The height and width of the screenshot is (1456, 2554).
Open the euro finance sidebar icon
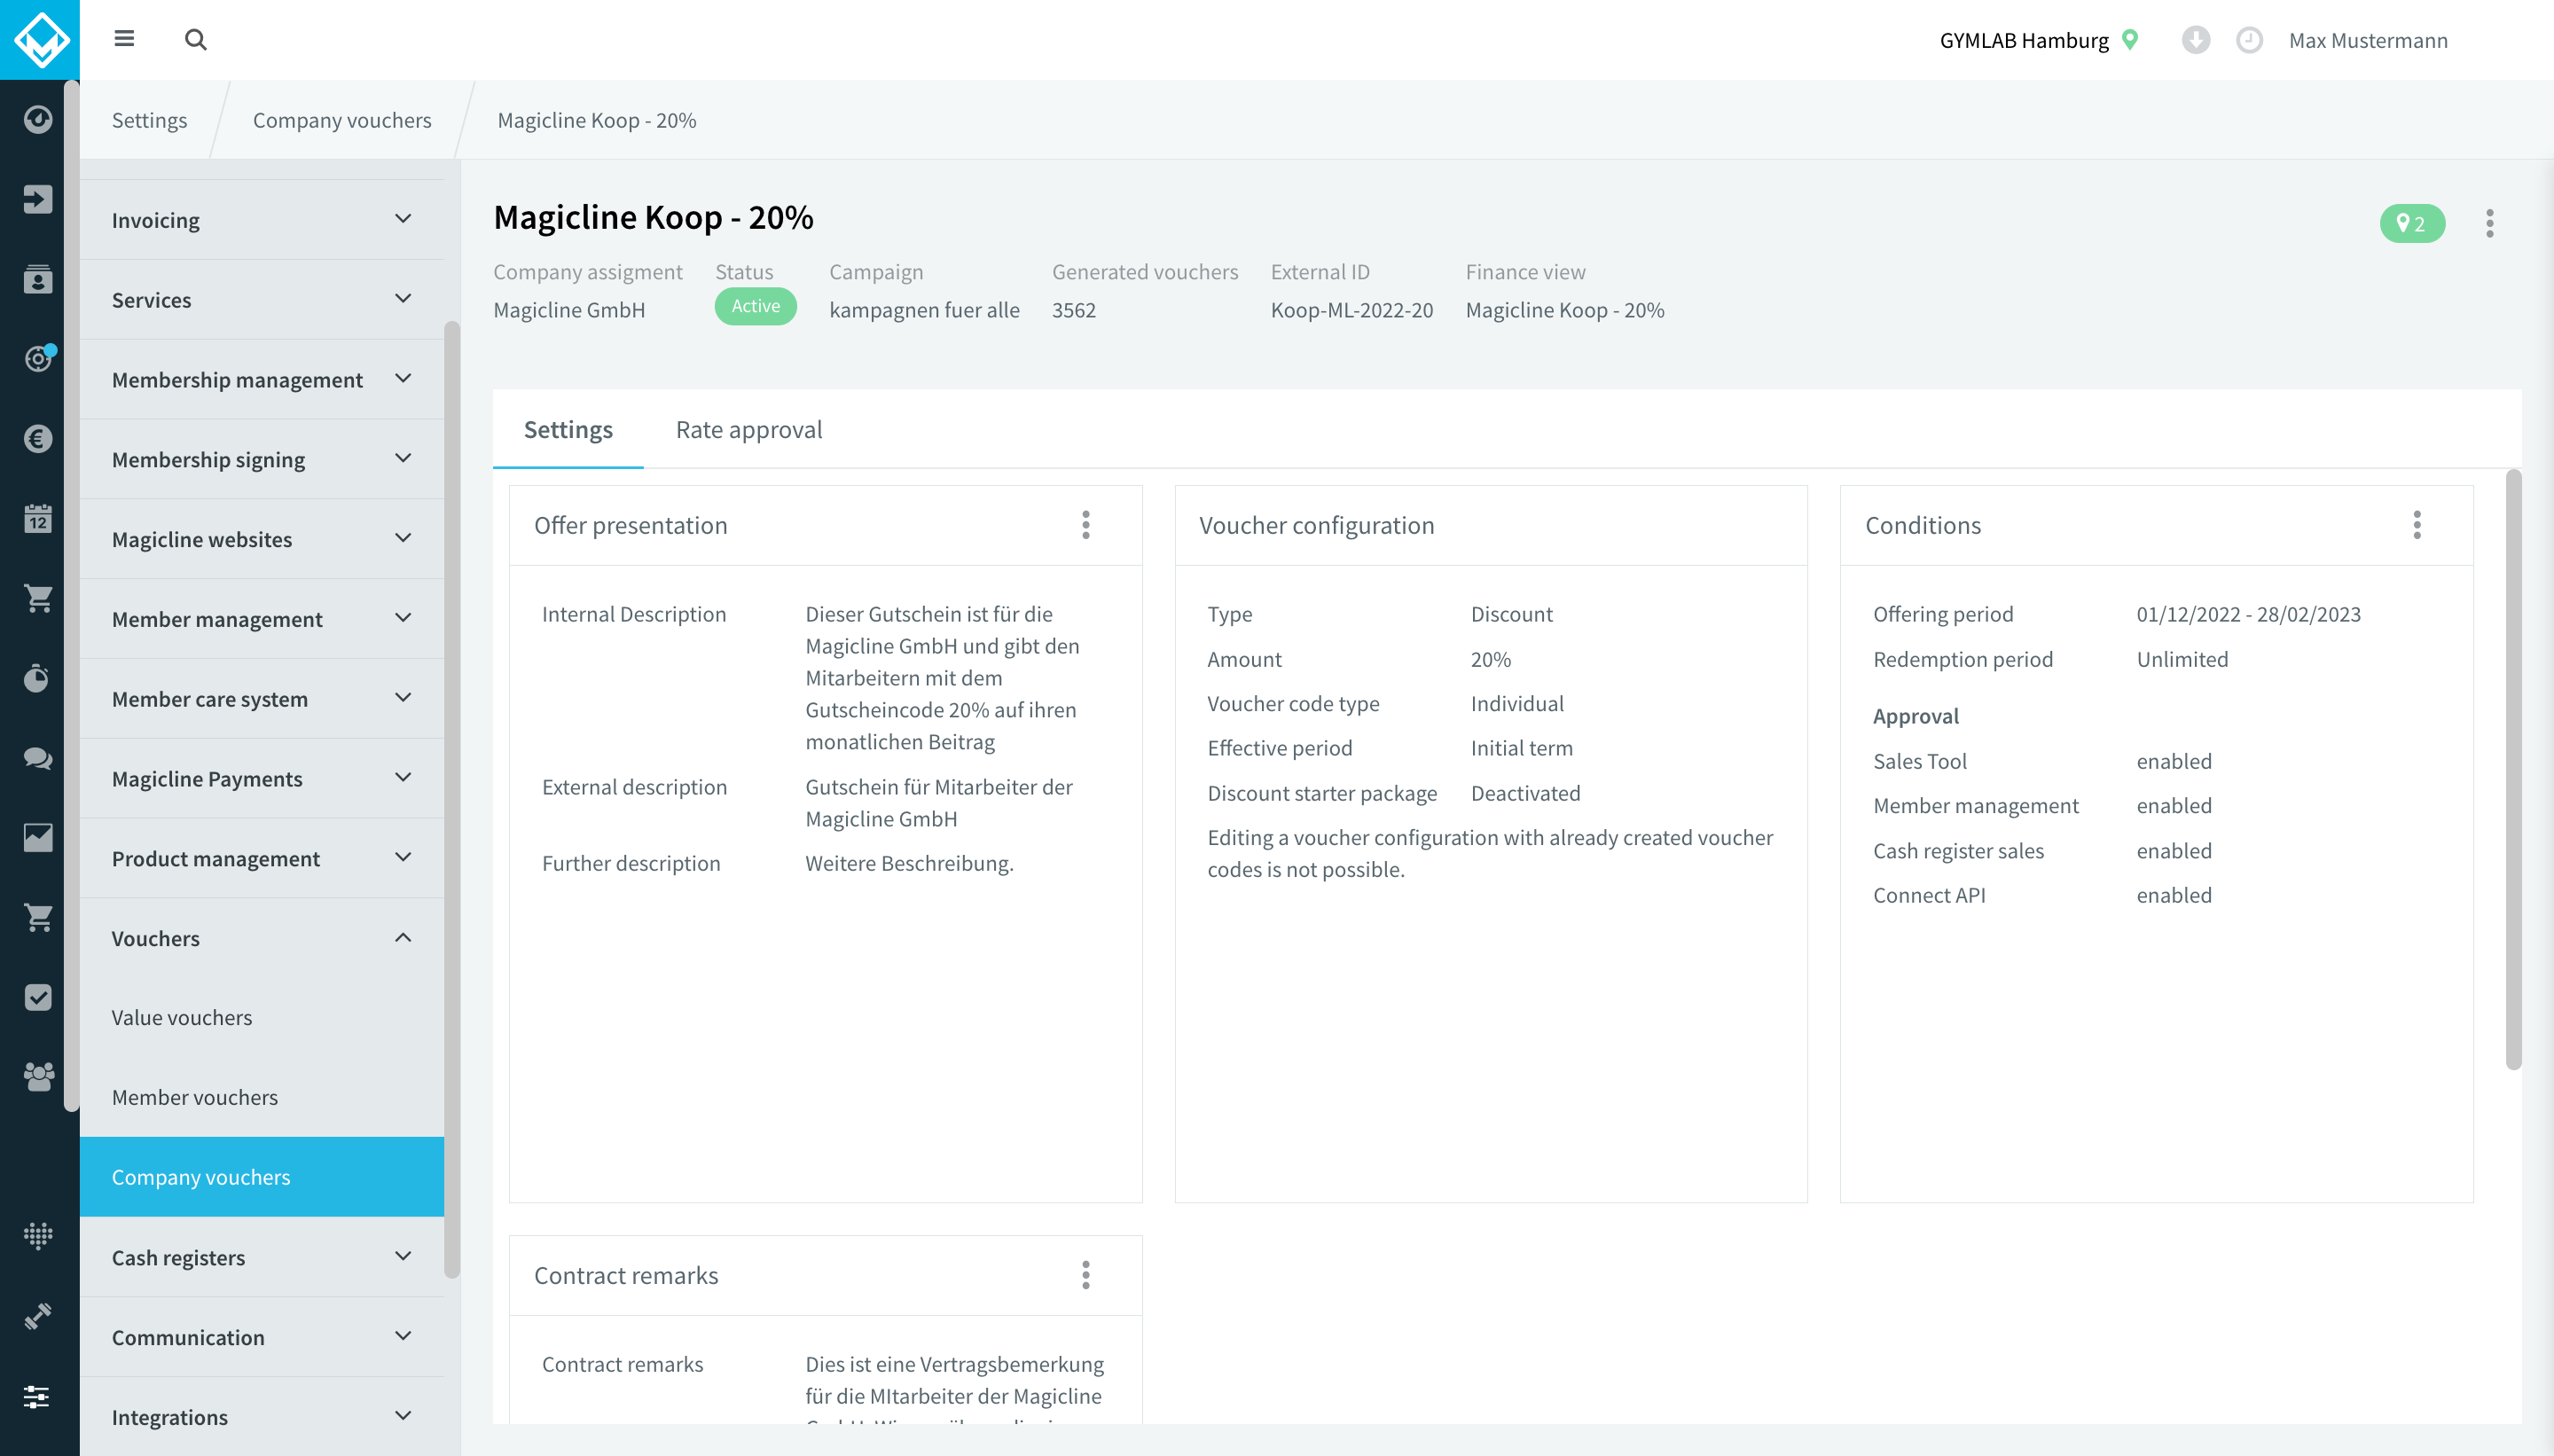pos(38,438)
